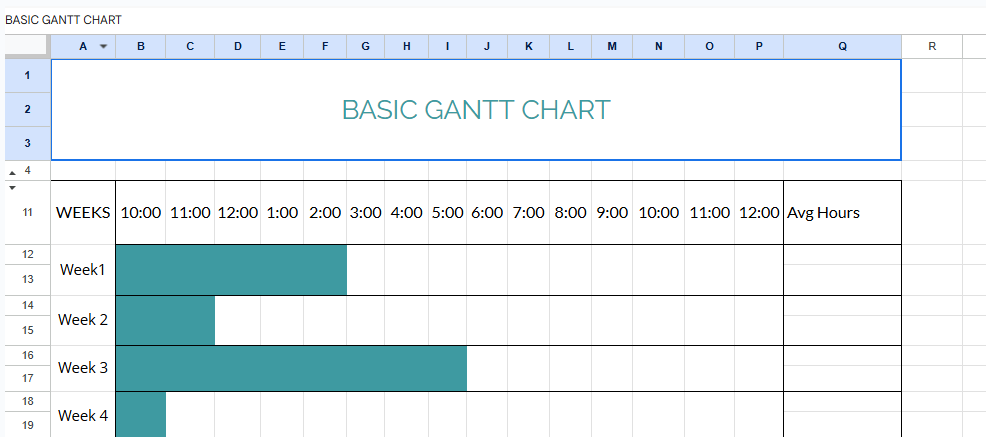Viewport: 986px width, 437px height.
Task: Select the Week 4 label cell
Action: (83, 415)
